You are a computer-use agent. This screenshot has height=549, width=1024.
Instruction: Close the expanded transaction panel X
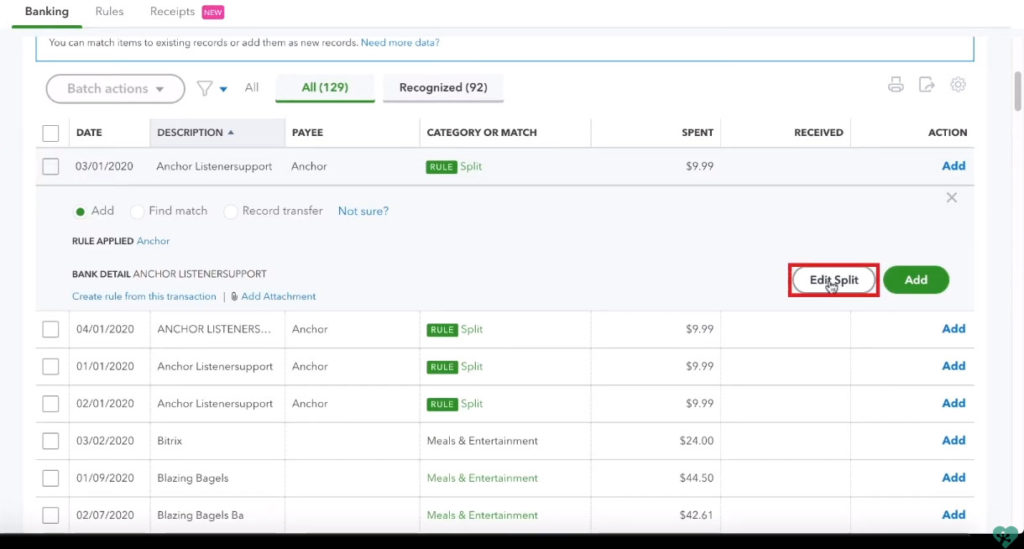point(951,198)
